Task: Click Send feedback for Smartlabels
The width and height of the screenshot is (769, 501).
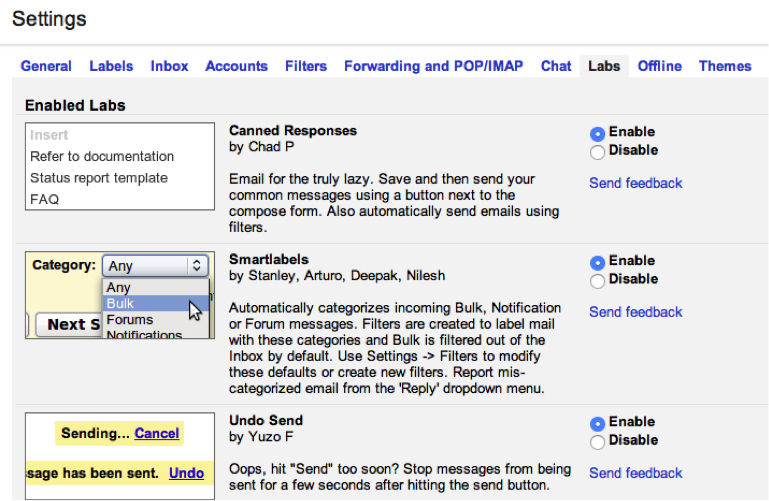Action: click(635, 312)
